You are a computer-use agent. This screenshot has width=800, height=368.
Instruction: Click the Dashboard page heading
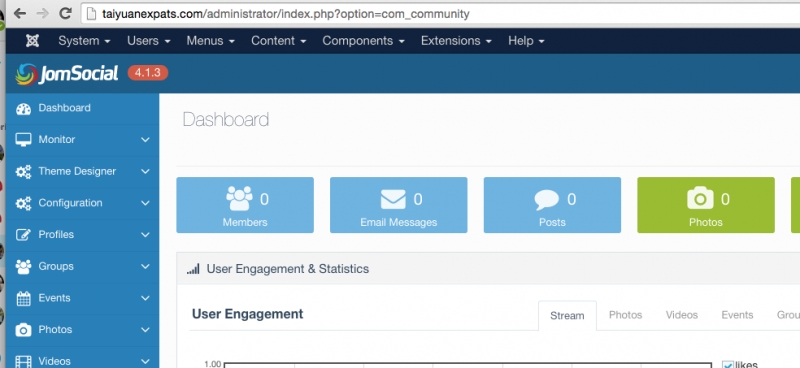[226, 119]
